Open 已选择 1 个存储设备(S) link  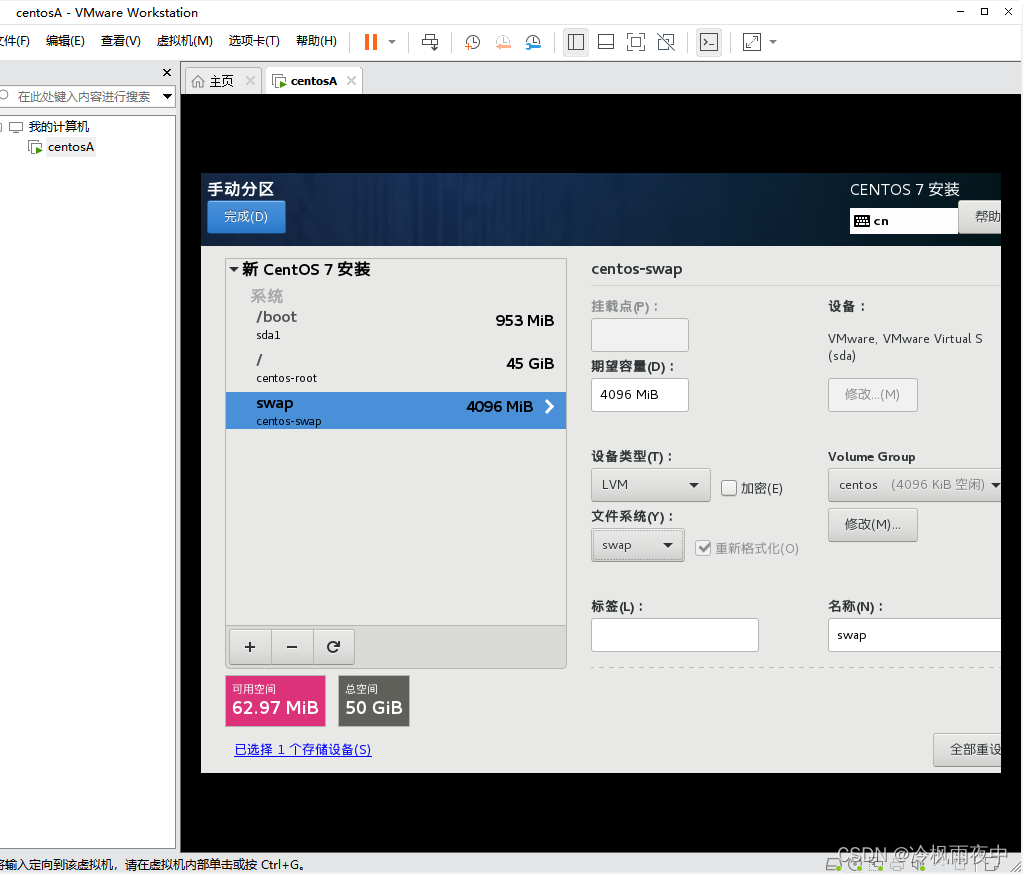[x=303, y=749]
